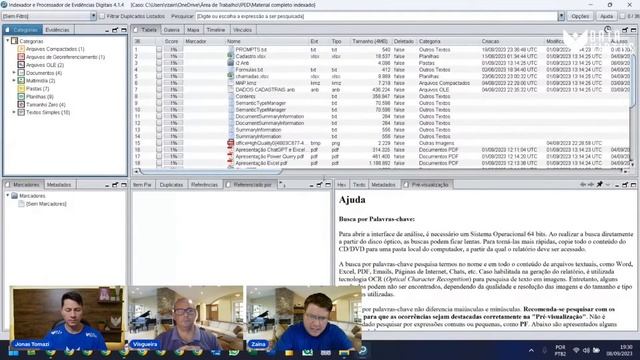The width and height of the screenshot is (640, 360).
Task: Click the chamadas.xlsx spreadsheet file icon
Action: pyautogui.click(x=231, y=76)
